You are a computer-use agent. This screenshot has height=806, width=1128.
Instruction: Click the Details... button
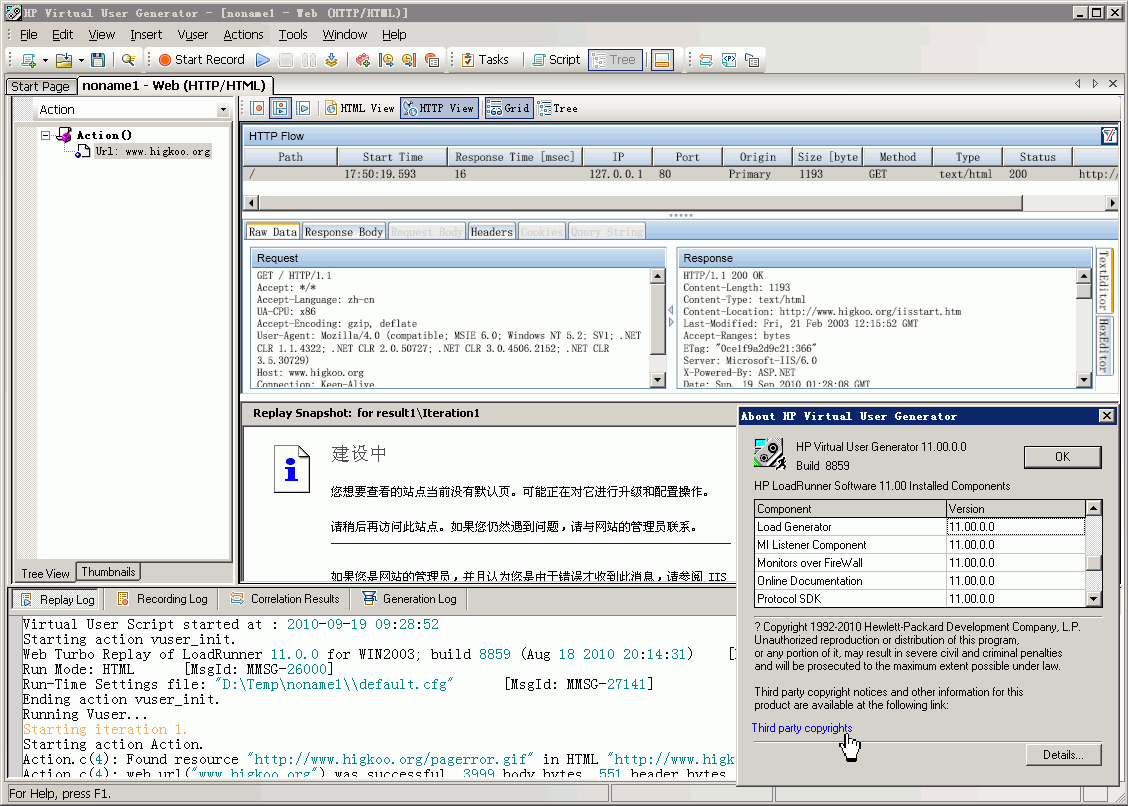click(x=1063, y=755)
